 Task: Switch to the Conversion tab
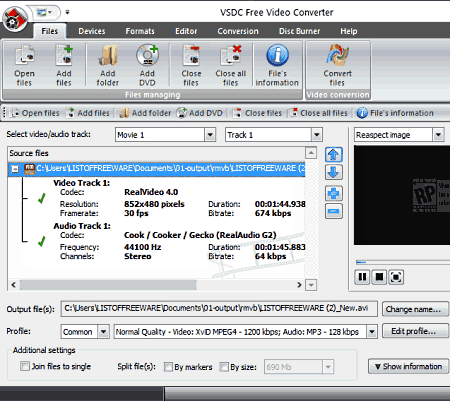[x=238, y=31]
